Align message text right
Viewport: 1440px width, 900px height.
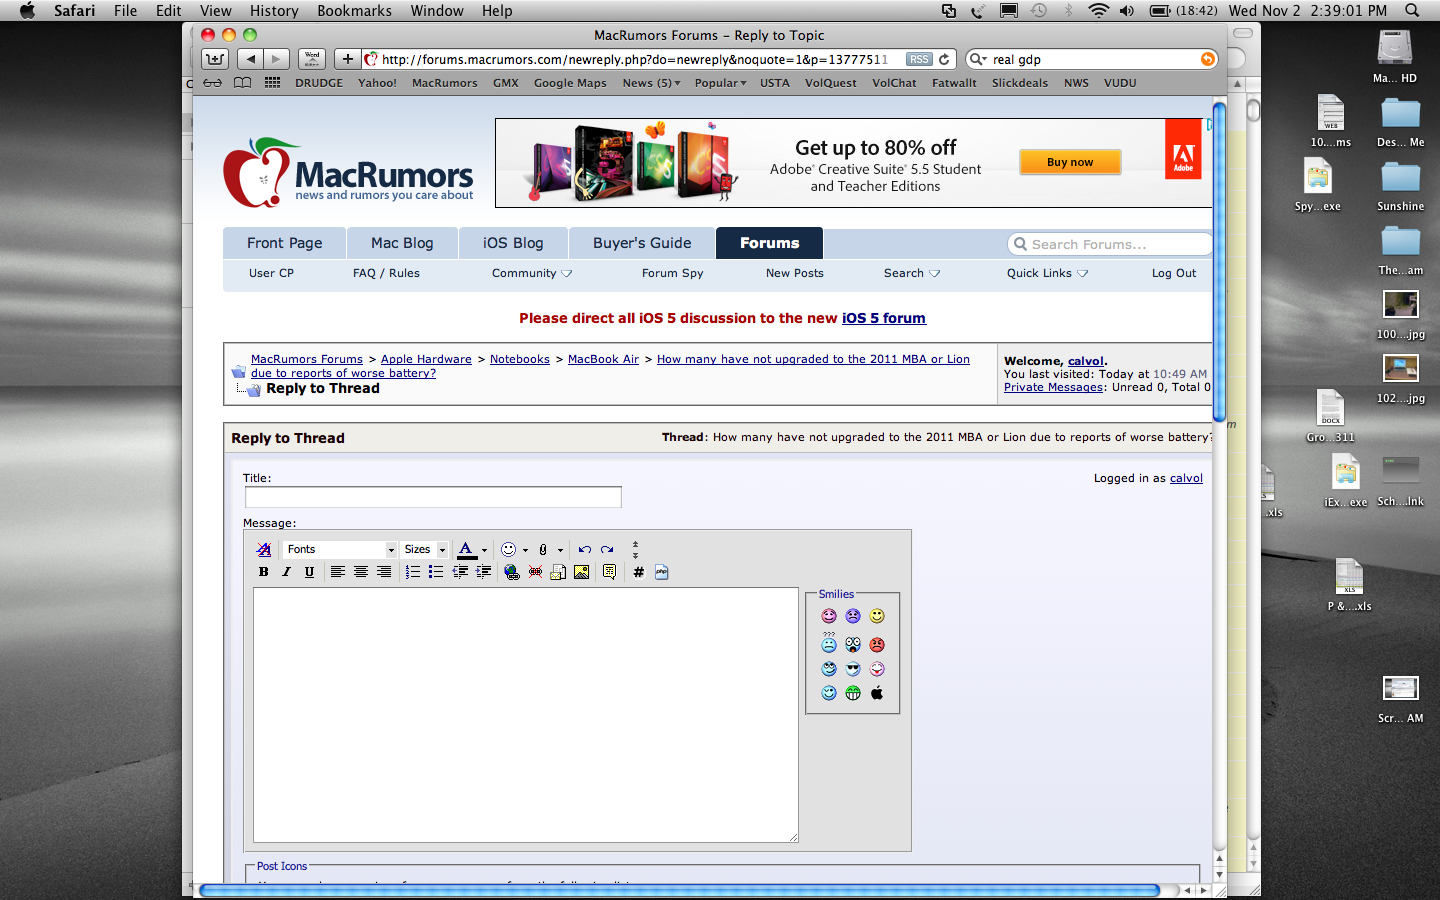(384, 572)
